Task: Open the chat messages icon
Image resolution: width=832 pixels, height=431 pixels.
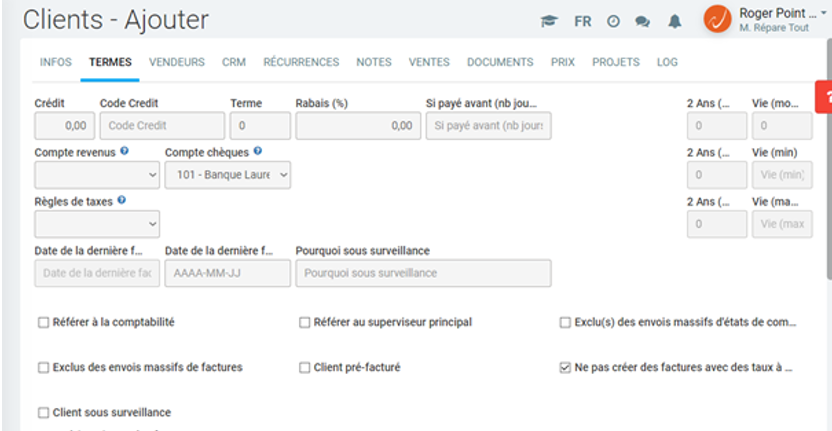Action: coord(642,21)
